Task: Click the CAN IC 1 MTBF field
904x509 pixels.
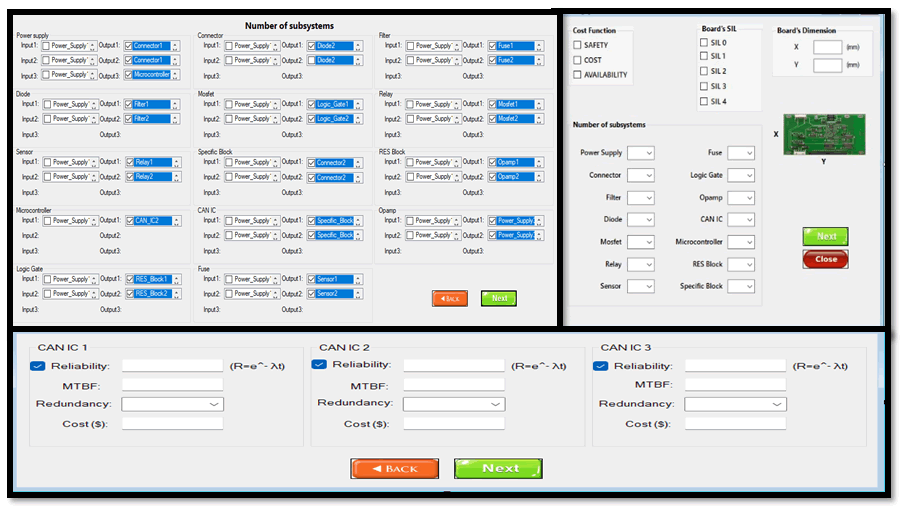Action: pyautogui.click(x=172, y=385)
